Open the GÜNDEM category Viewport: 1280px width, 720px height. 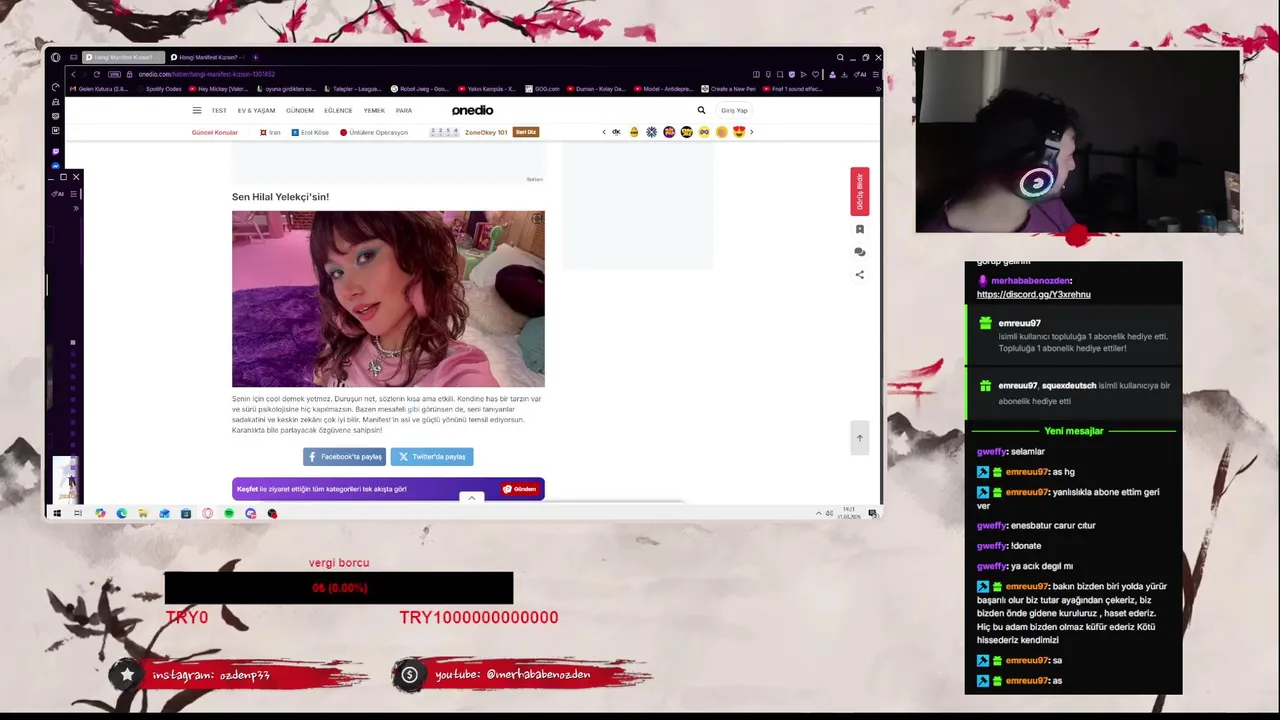(x=300, y=111)
